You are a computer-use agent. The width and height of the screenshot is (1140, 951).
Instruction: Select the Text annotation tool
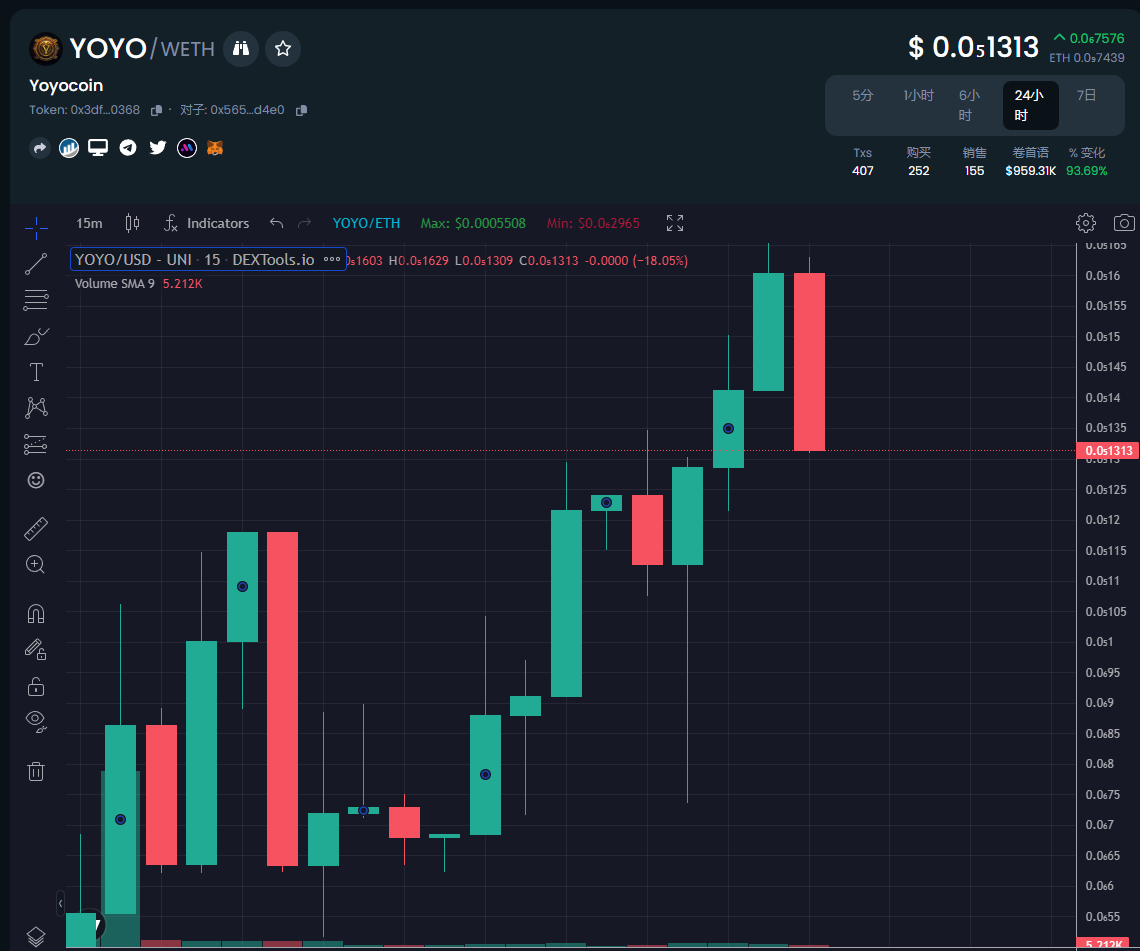[36, 372]
